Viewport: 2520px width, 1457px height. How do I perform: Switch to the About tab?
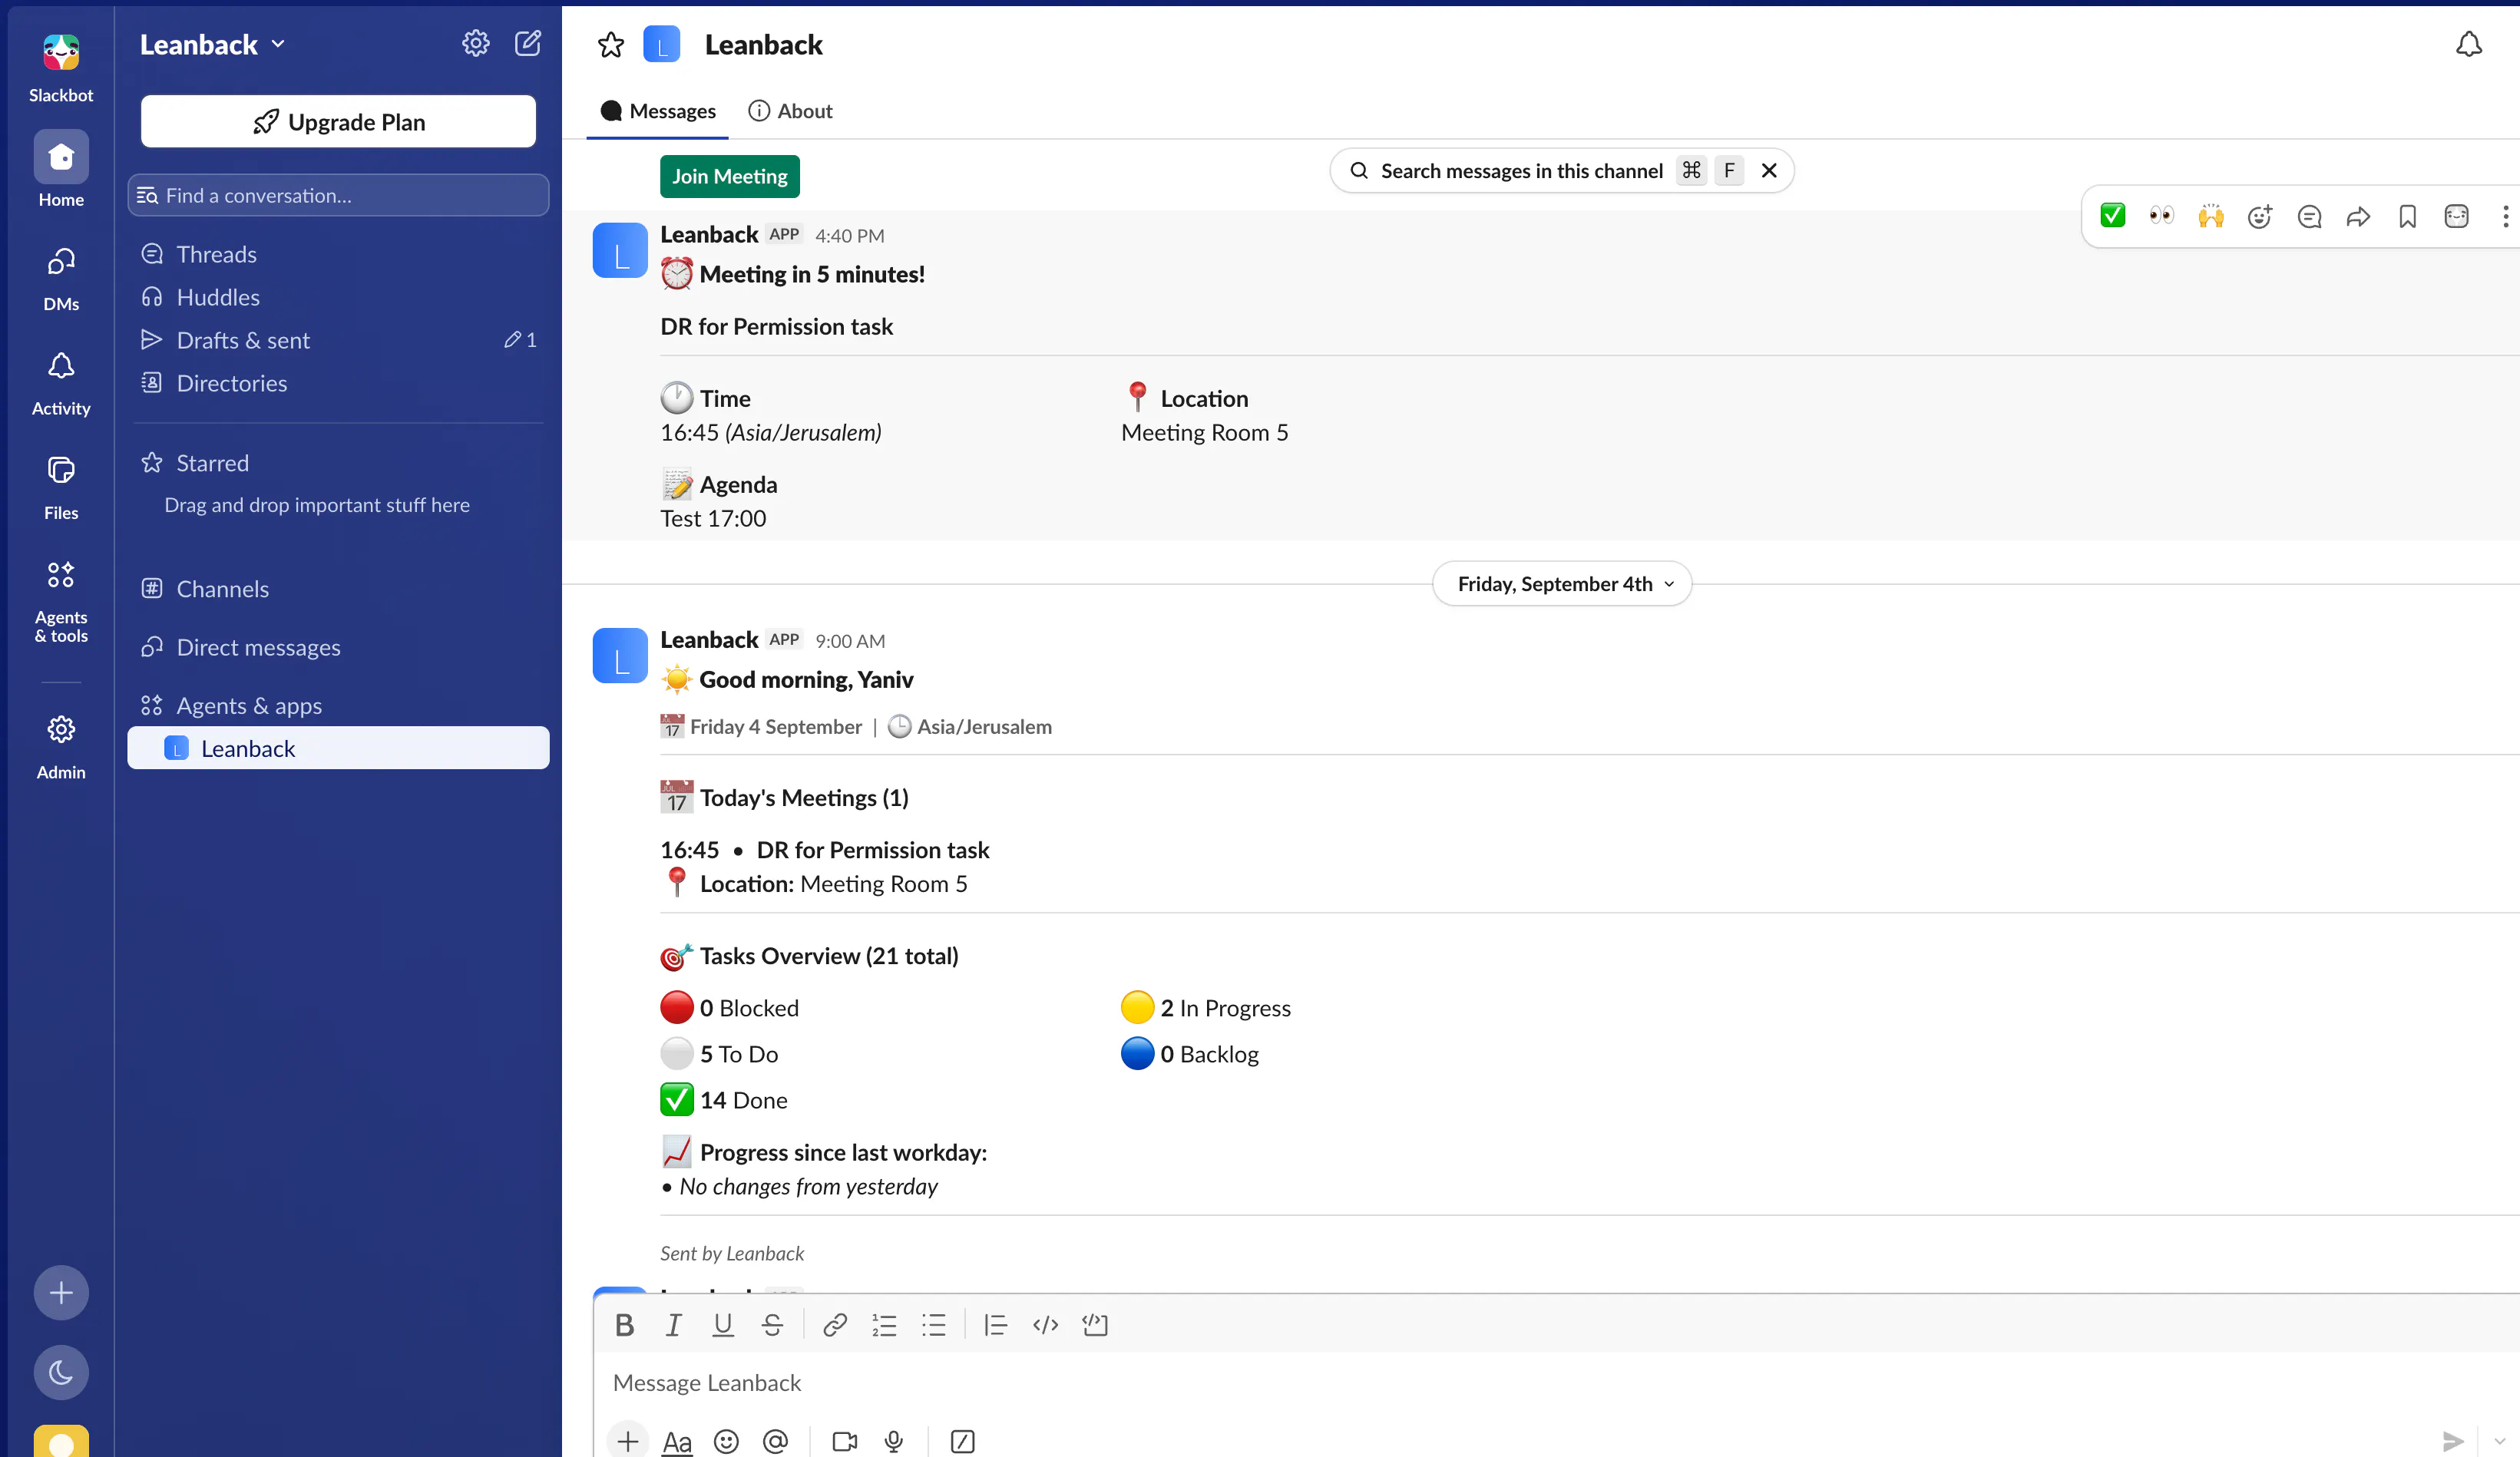[790, 111]
